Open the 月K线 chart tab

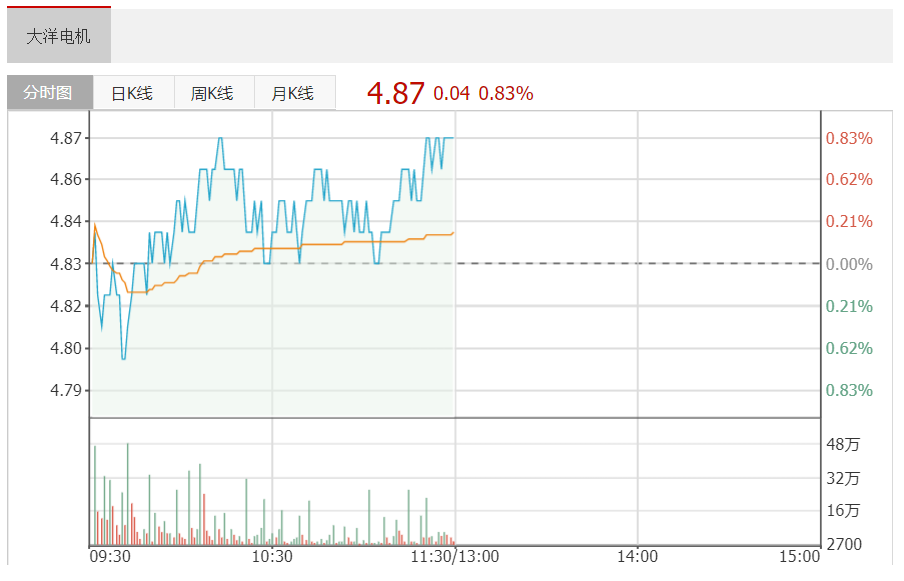point(294,93)
